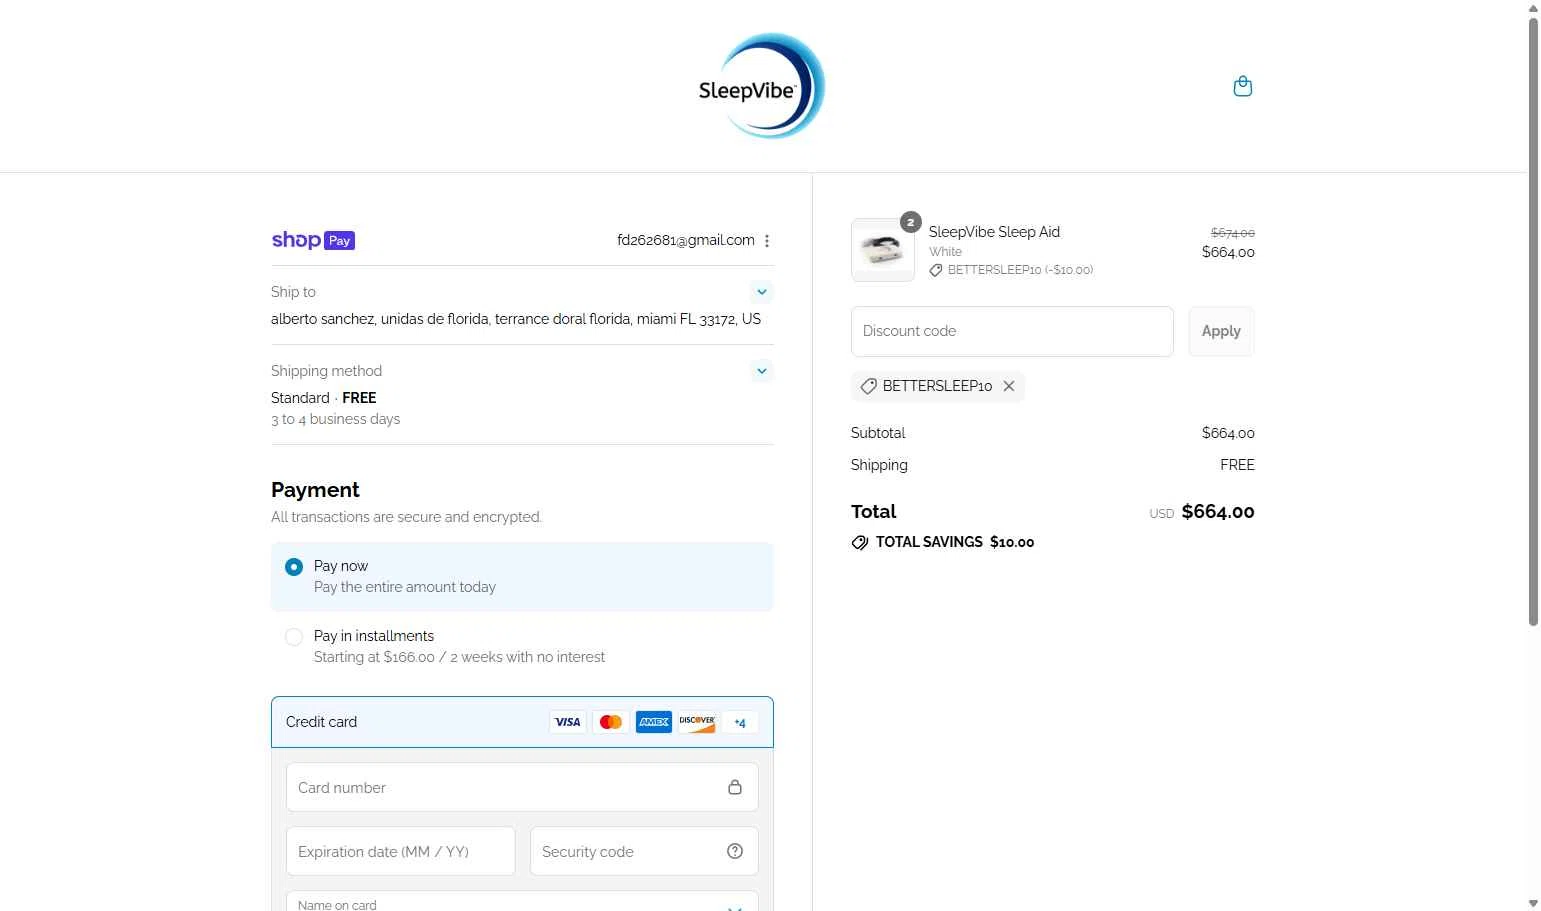Screen dimensions: 1541x911
Task: Open the shopping bag cart icon
Action: 1243,86
